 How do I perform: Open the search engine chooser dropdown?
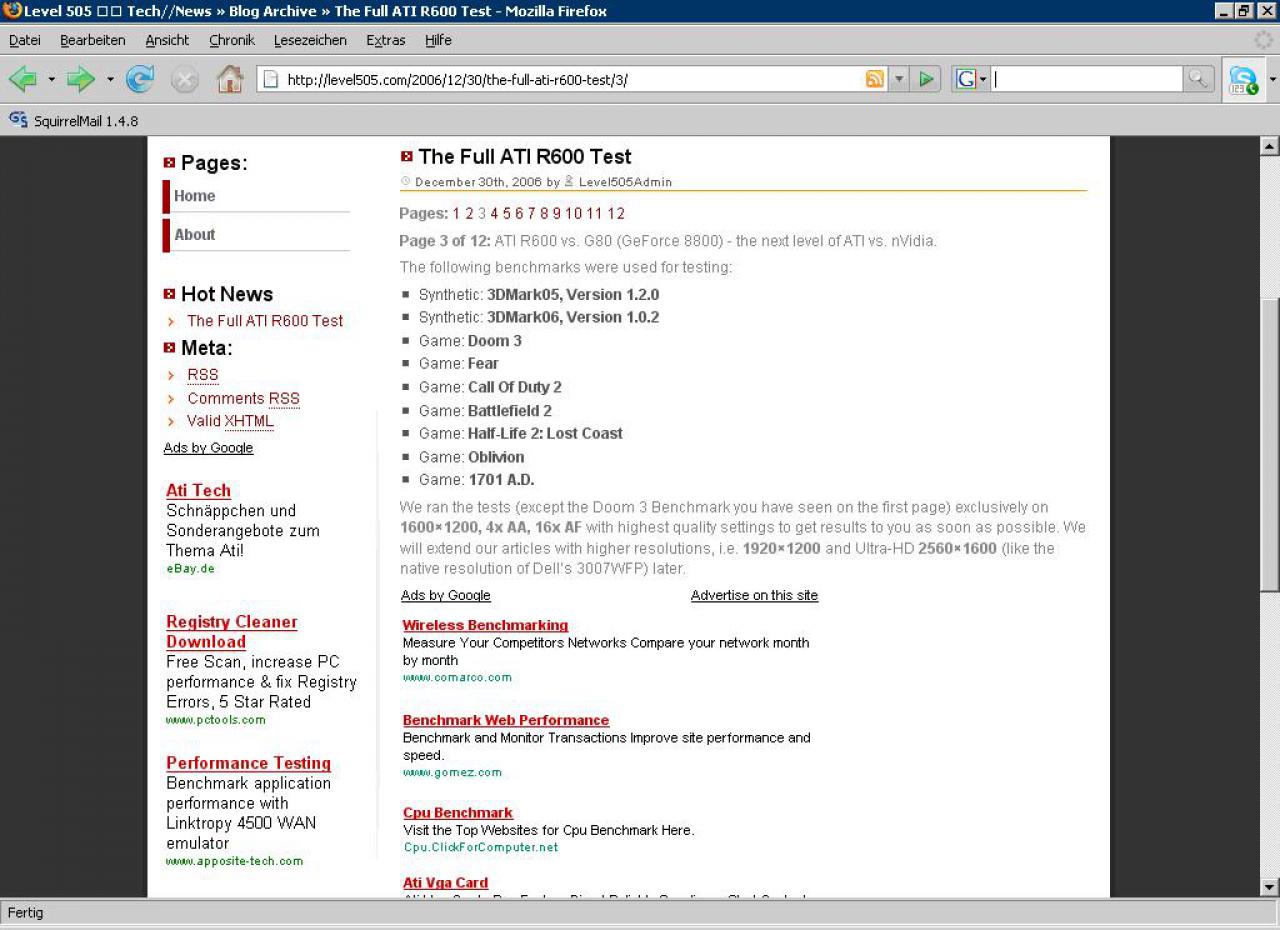coord(983,79)
